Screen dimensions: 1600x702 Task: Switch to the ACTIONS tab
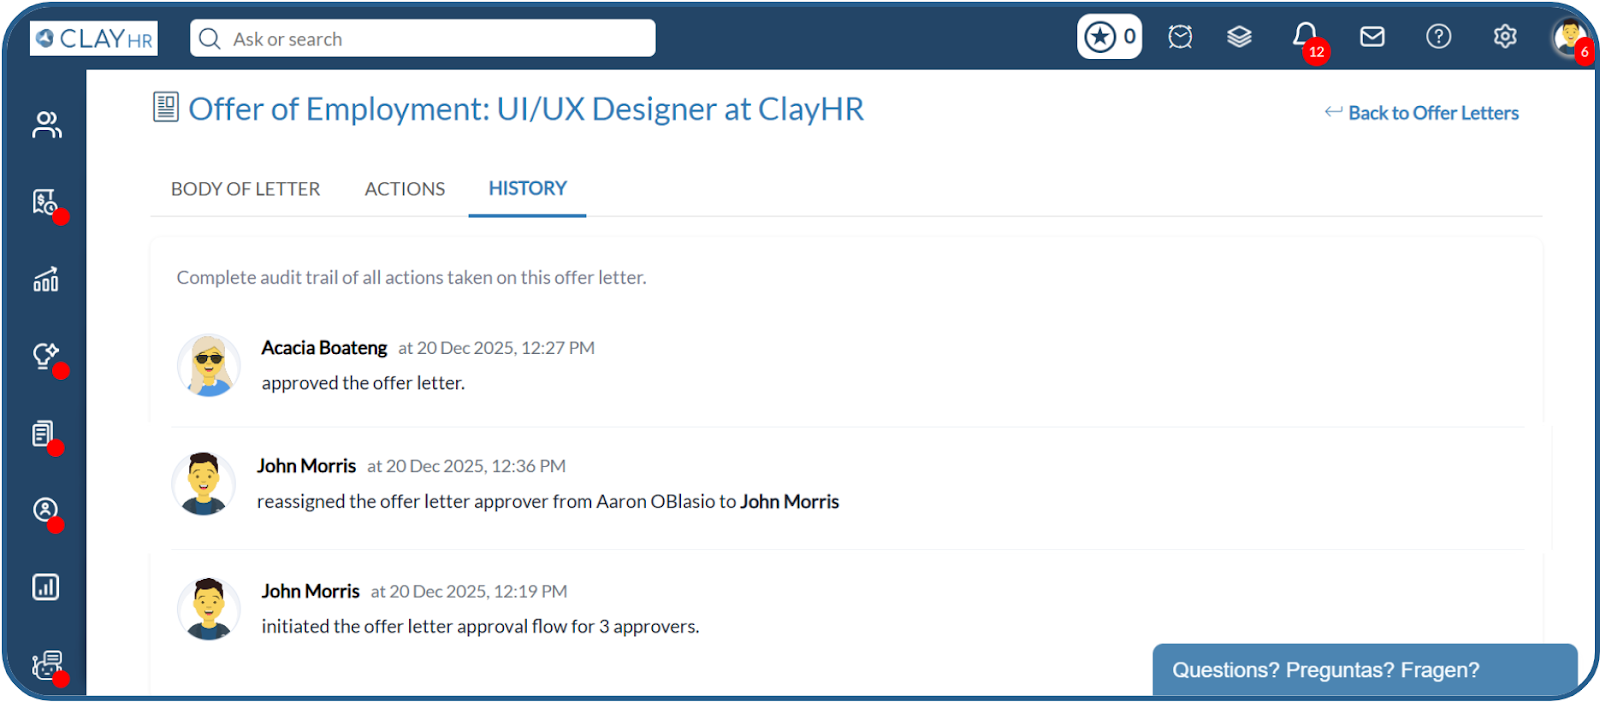[x=405, y=189]
